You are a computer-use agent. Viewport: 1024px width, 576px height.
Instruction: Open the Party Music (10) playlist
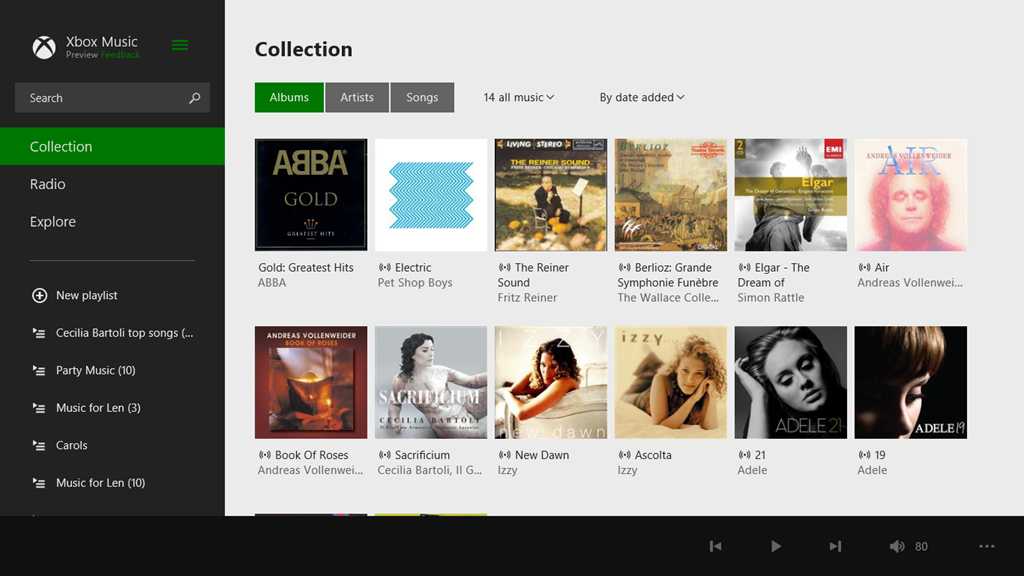pyautogui.click(x=95, y=370)
